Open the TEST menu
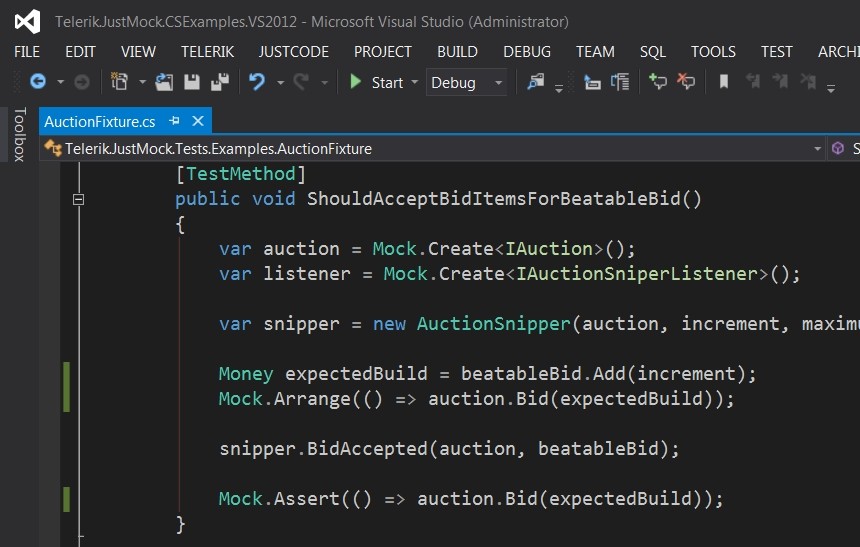 click(777, 52)
